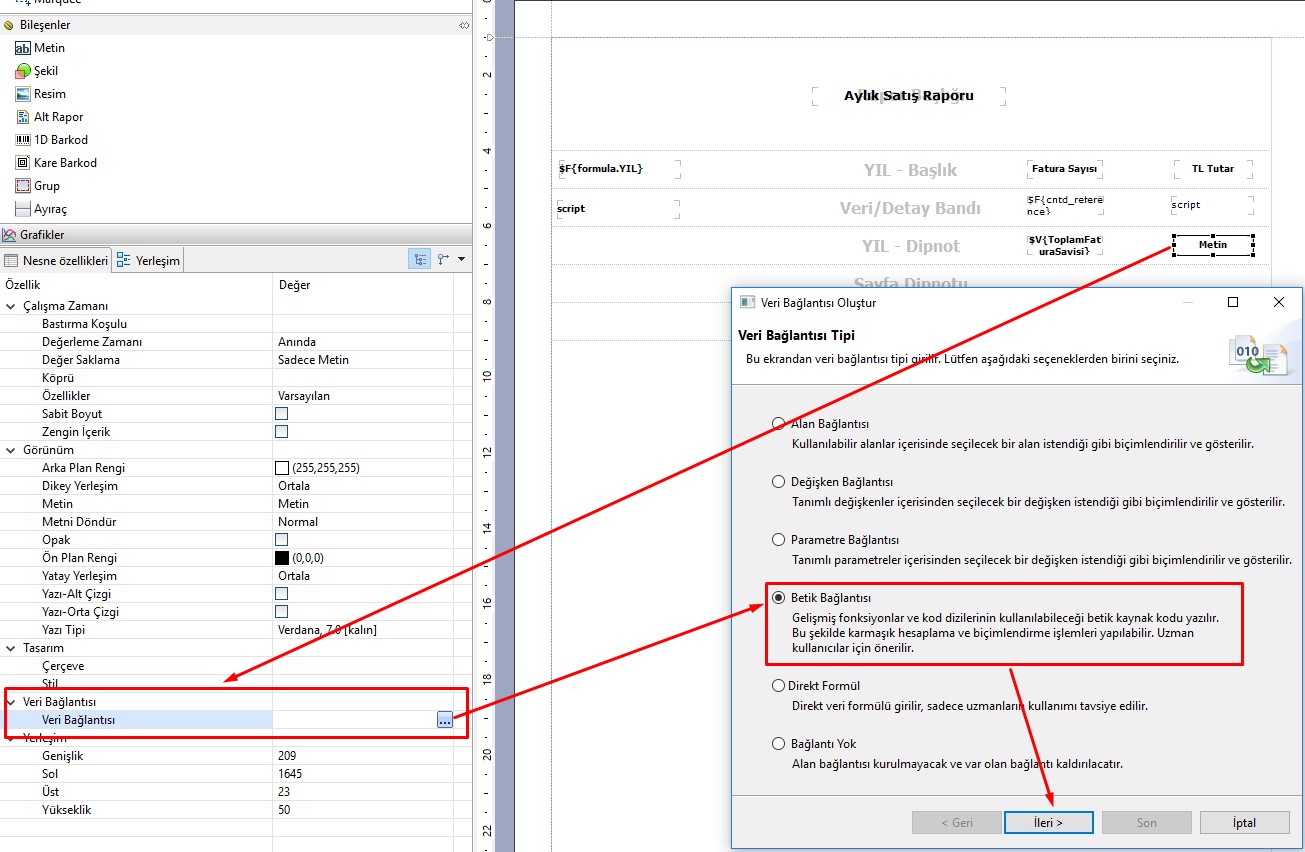Click the İleri > button
Viewport: 1305px width, 852px height.
pyautogui.click(x=1048, y=823)
